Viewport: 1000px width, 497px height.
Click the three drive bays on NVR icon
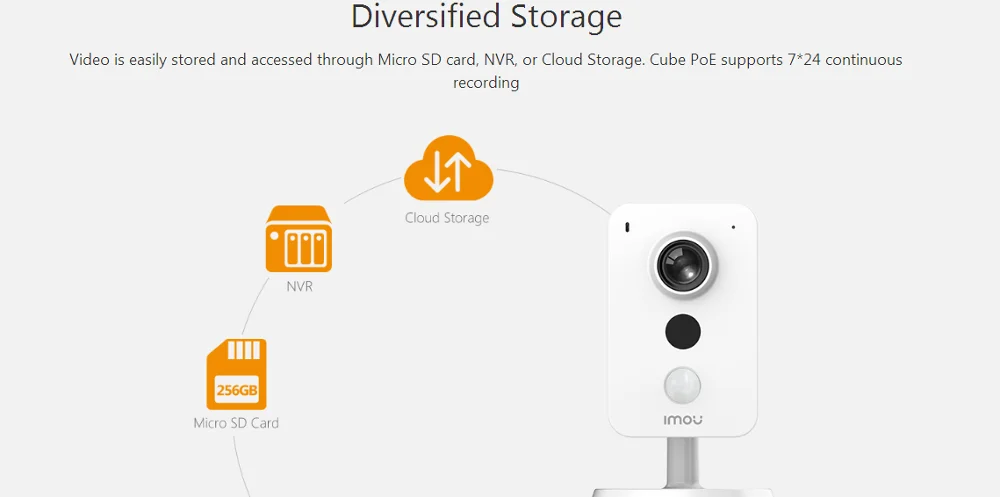tap(305, 249)
